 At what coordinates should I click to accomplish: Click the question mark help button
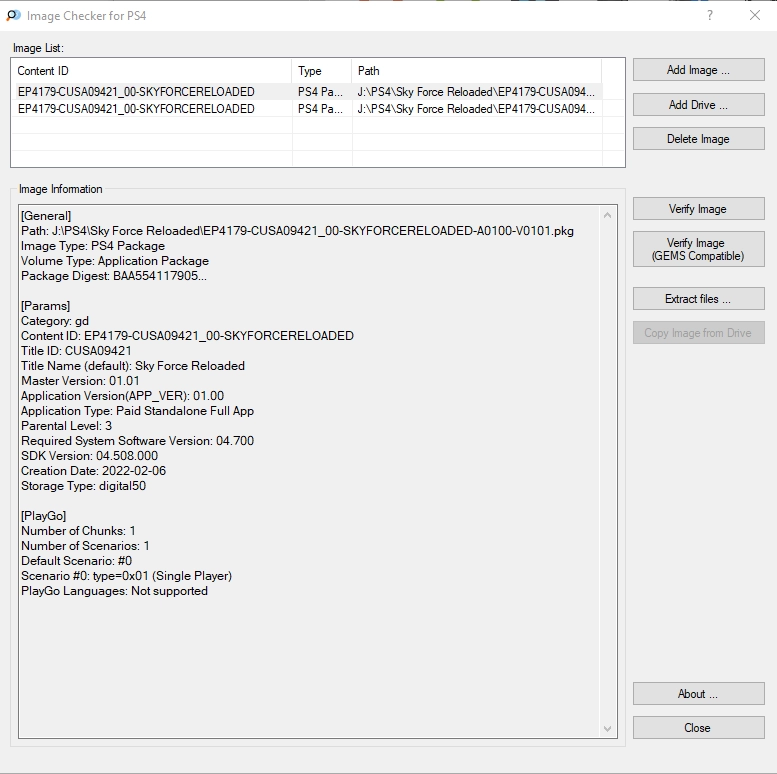[710, 15]
